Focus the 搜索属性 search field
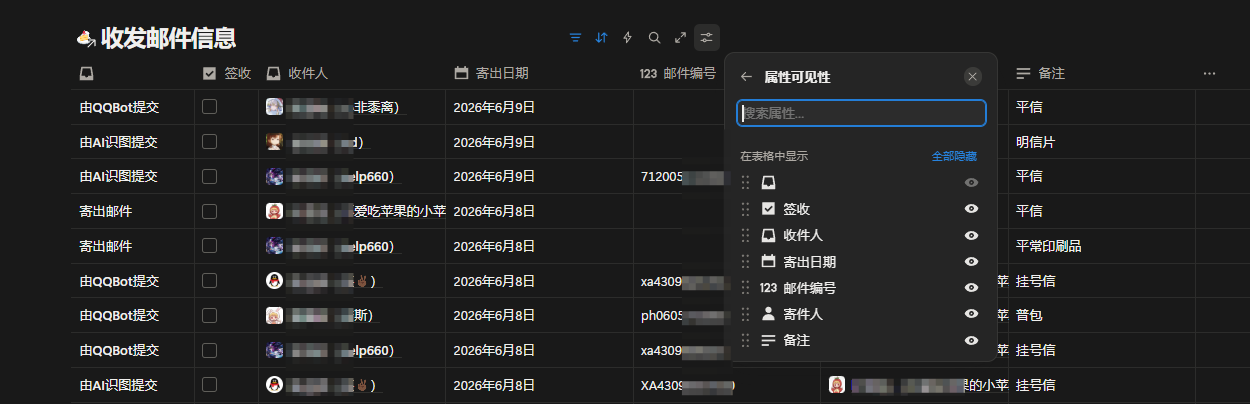This screenshot has height=404, width=1250. coord(861,113)
